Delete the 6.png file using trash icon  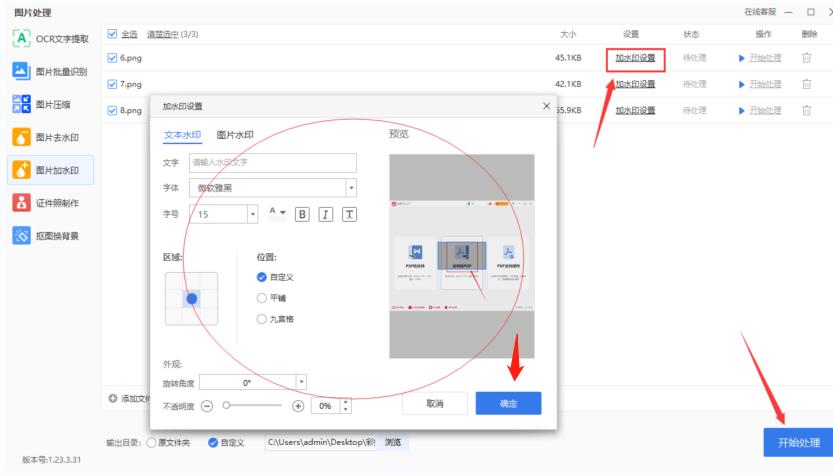[x=806, y=58]
